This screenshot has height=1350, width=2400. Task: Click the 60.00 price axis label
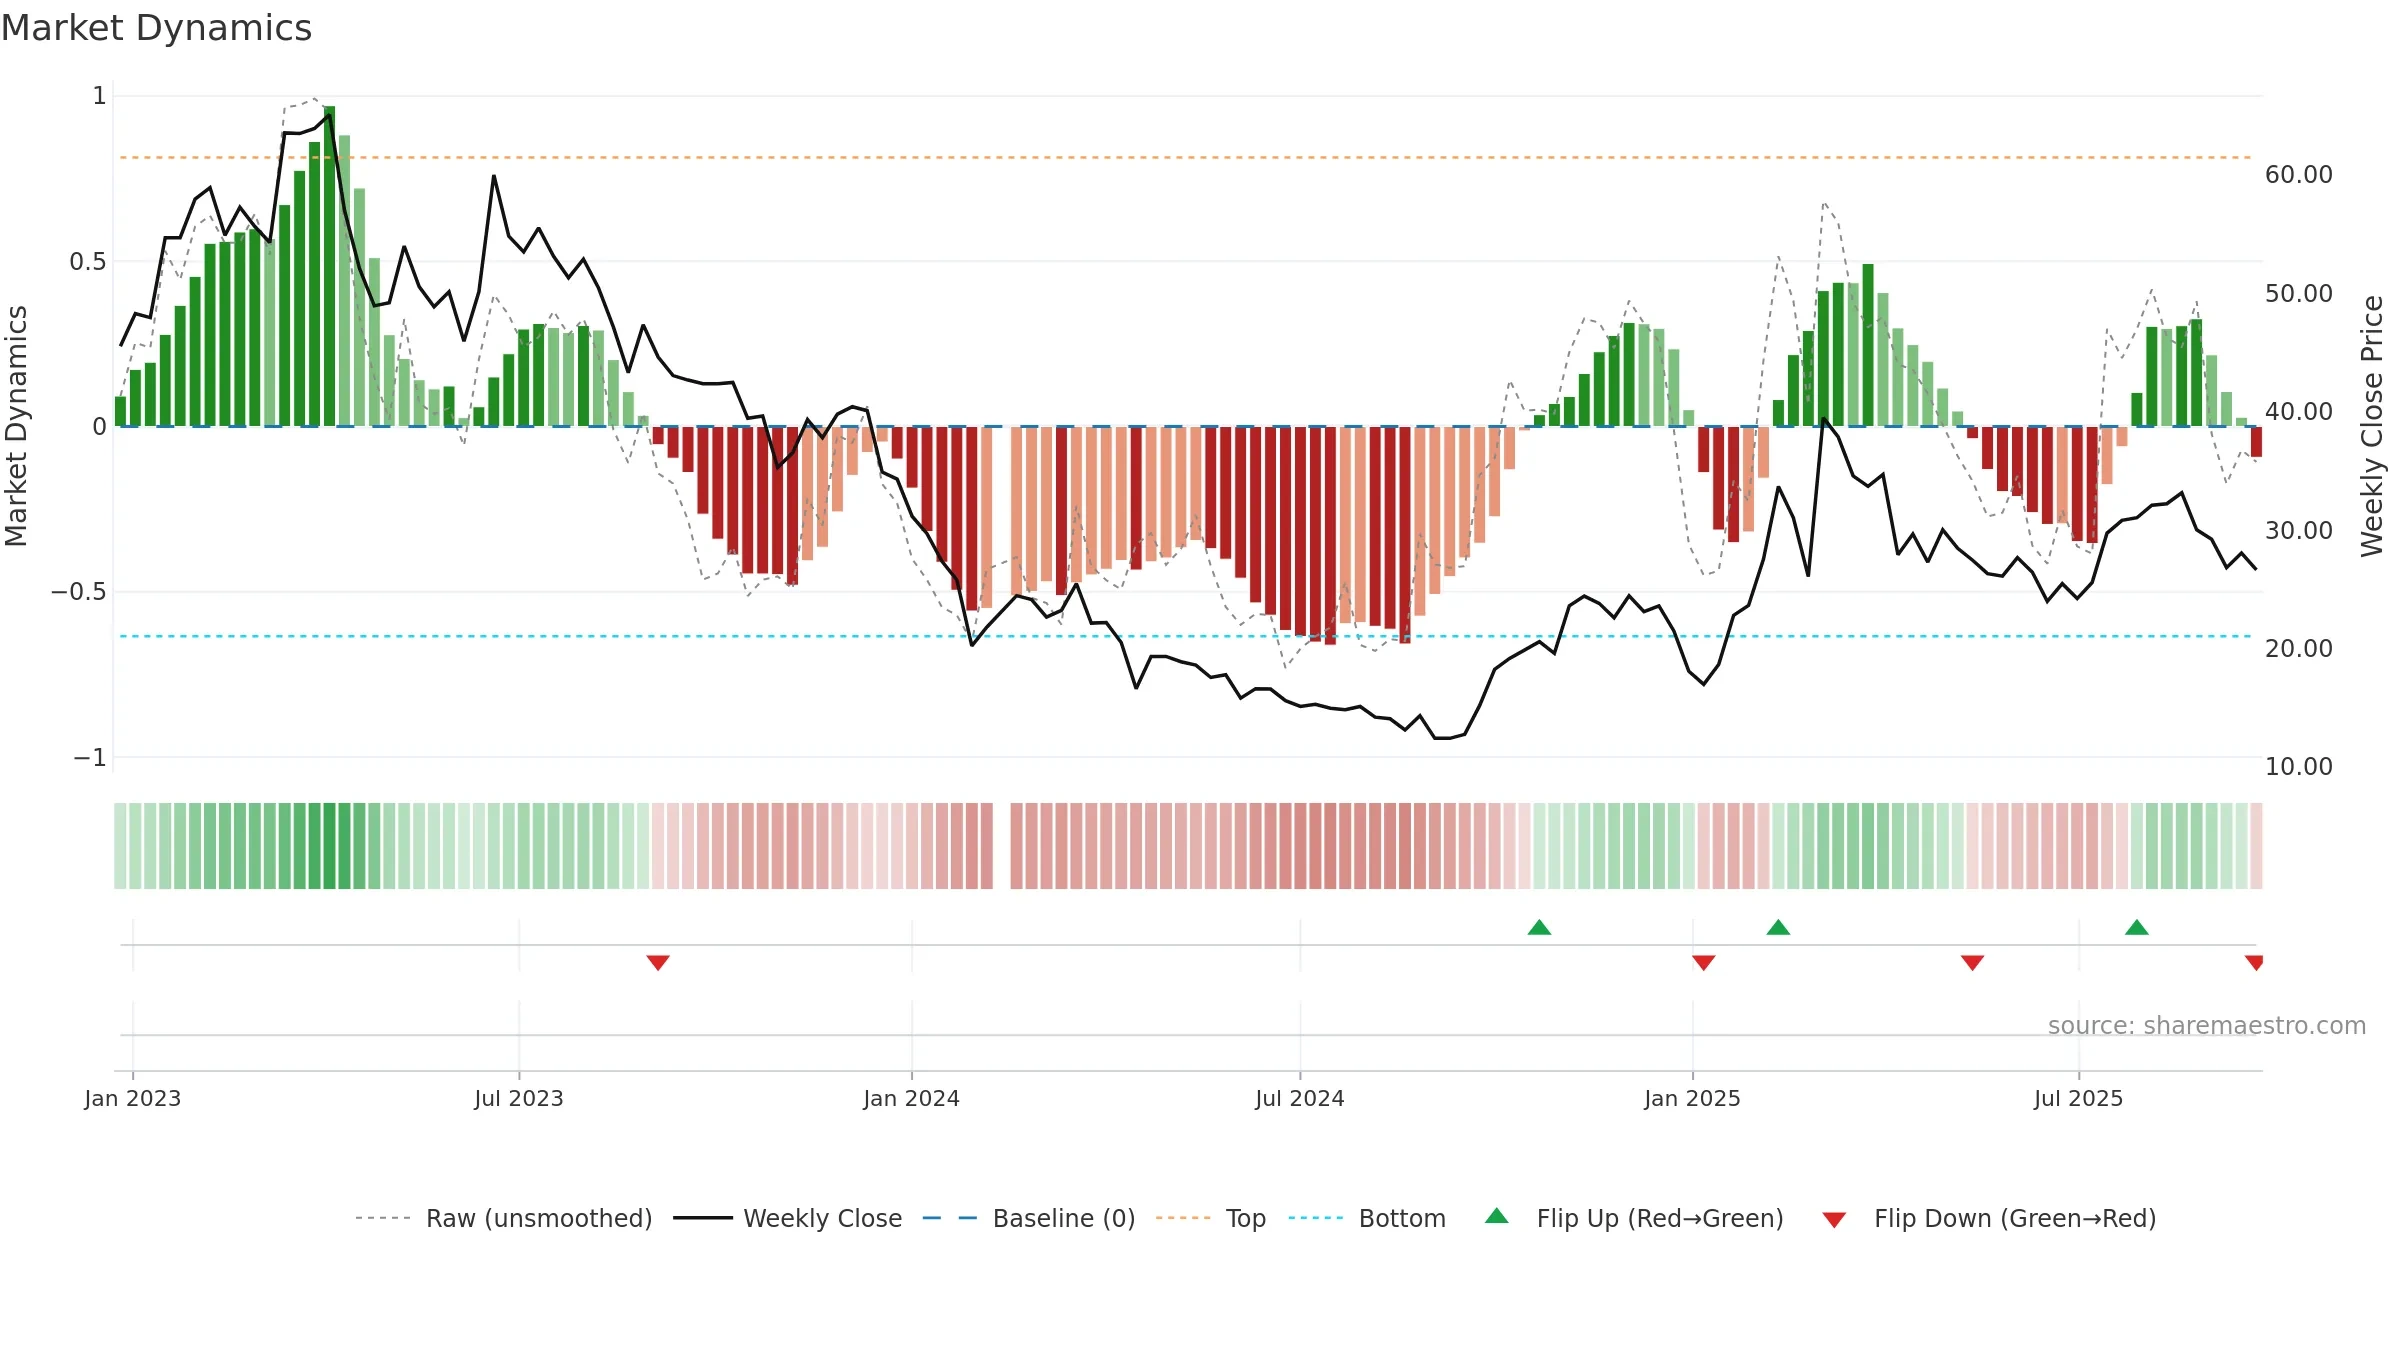pyautogui.click(x=2299, y=175)
